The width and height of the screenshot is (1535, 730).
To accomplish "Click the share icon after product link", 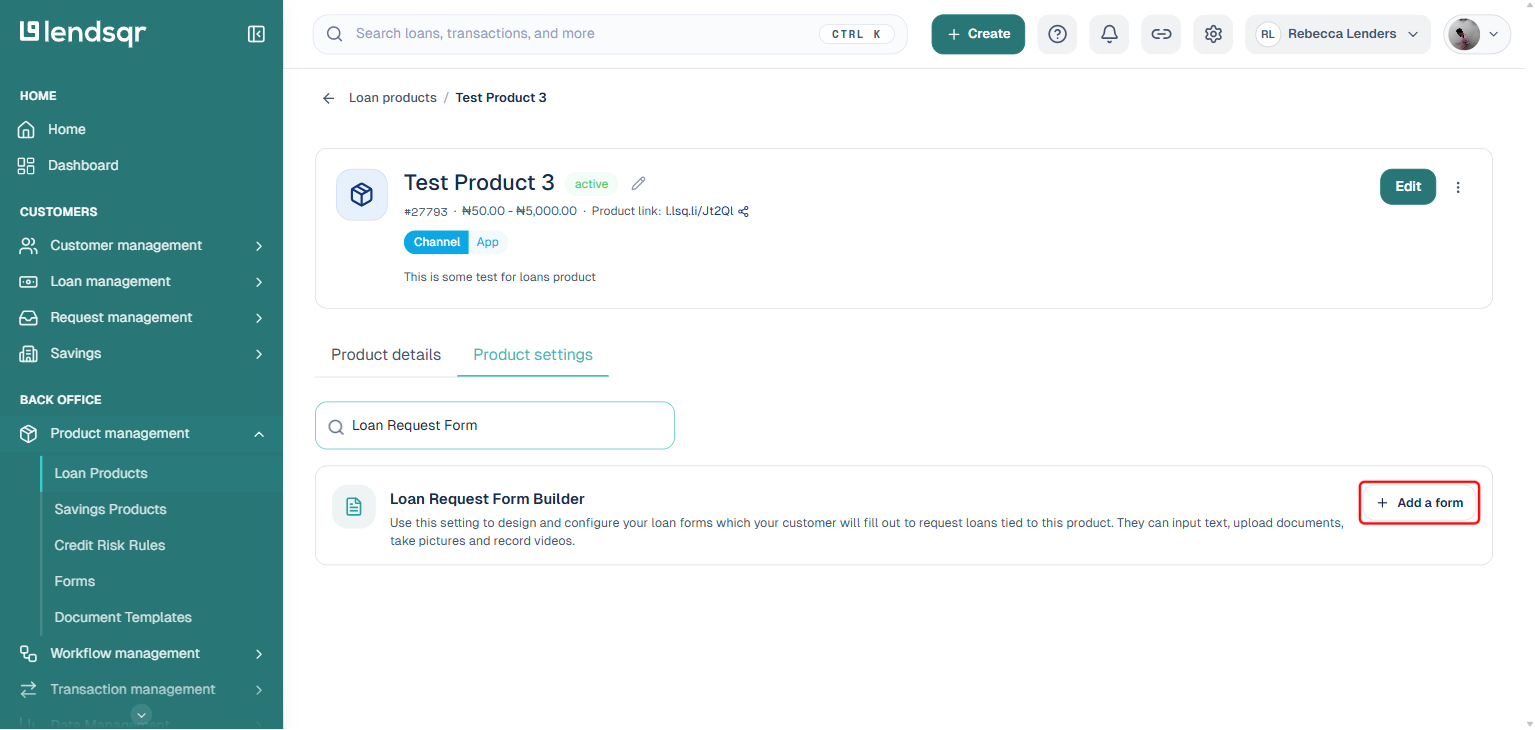I will click(x=743, y=211).
